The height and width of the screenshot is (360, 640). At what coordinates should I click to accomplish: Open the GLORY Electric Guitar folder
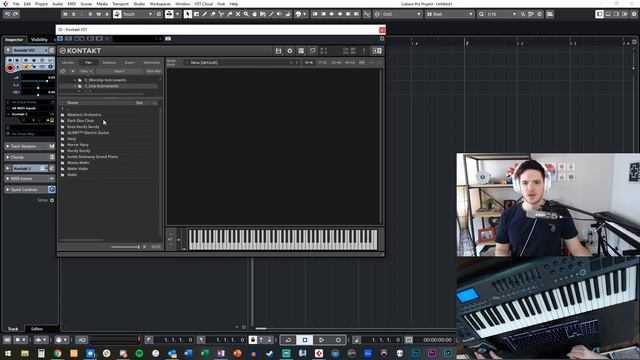[88, 133]
